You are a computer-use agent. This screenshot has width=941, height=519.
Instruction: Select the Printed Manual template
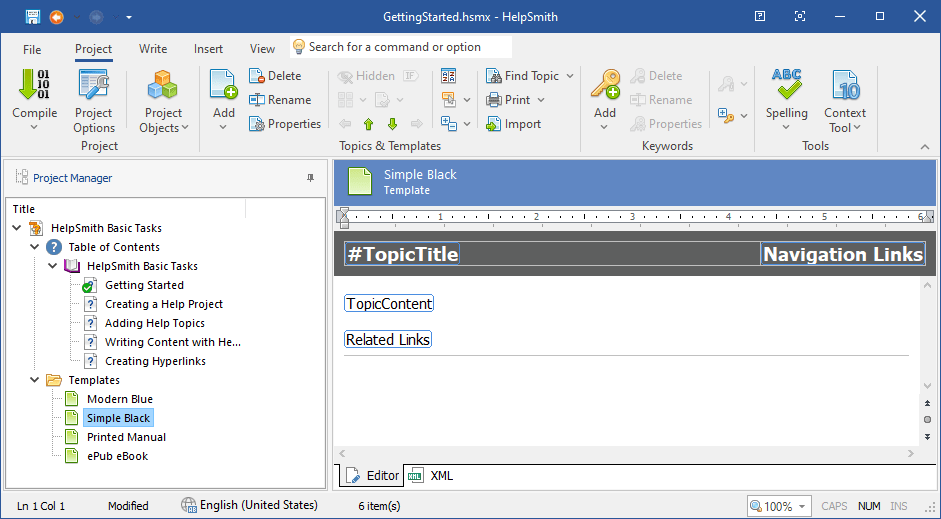126,437
